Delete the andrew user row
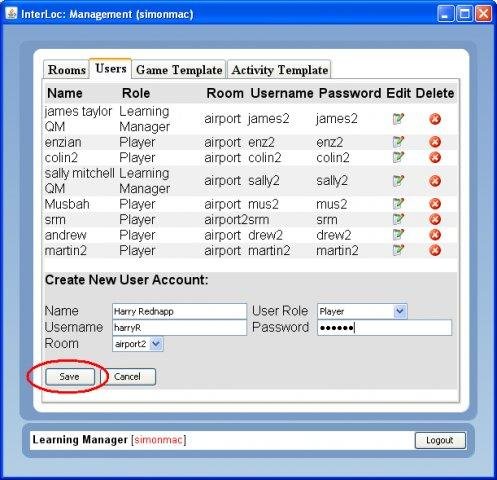The height and width of the screenshot is (480, 497). [435, 235]
